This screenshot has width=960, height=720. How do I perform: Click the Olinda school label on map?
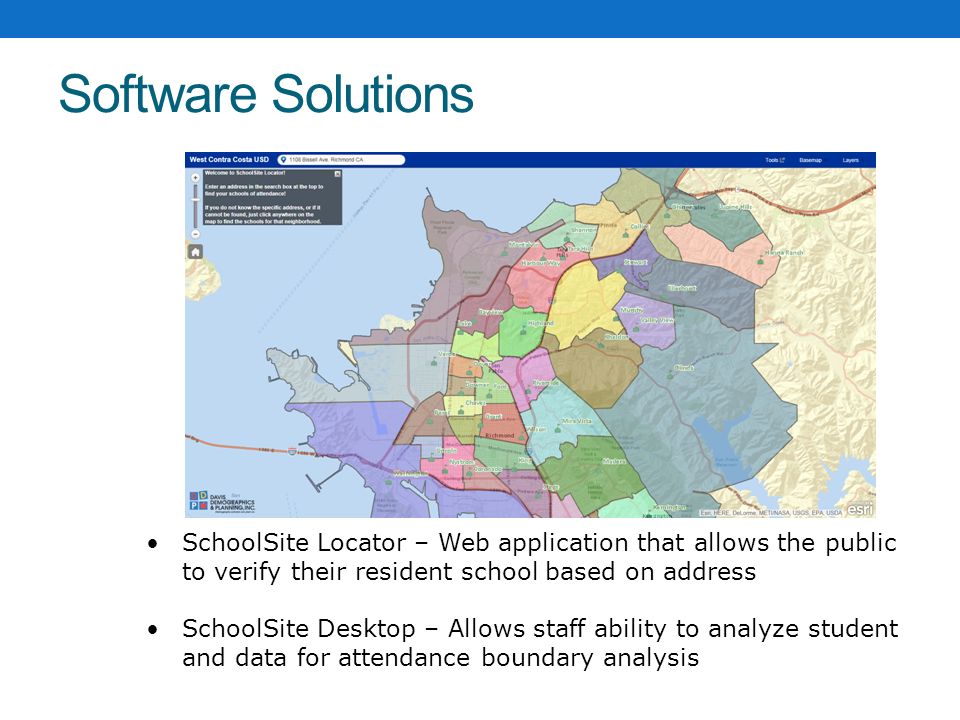coord(684,368)
